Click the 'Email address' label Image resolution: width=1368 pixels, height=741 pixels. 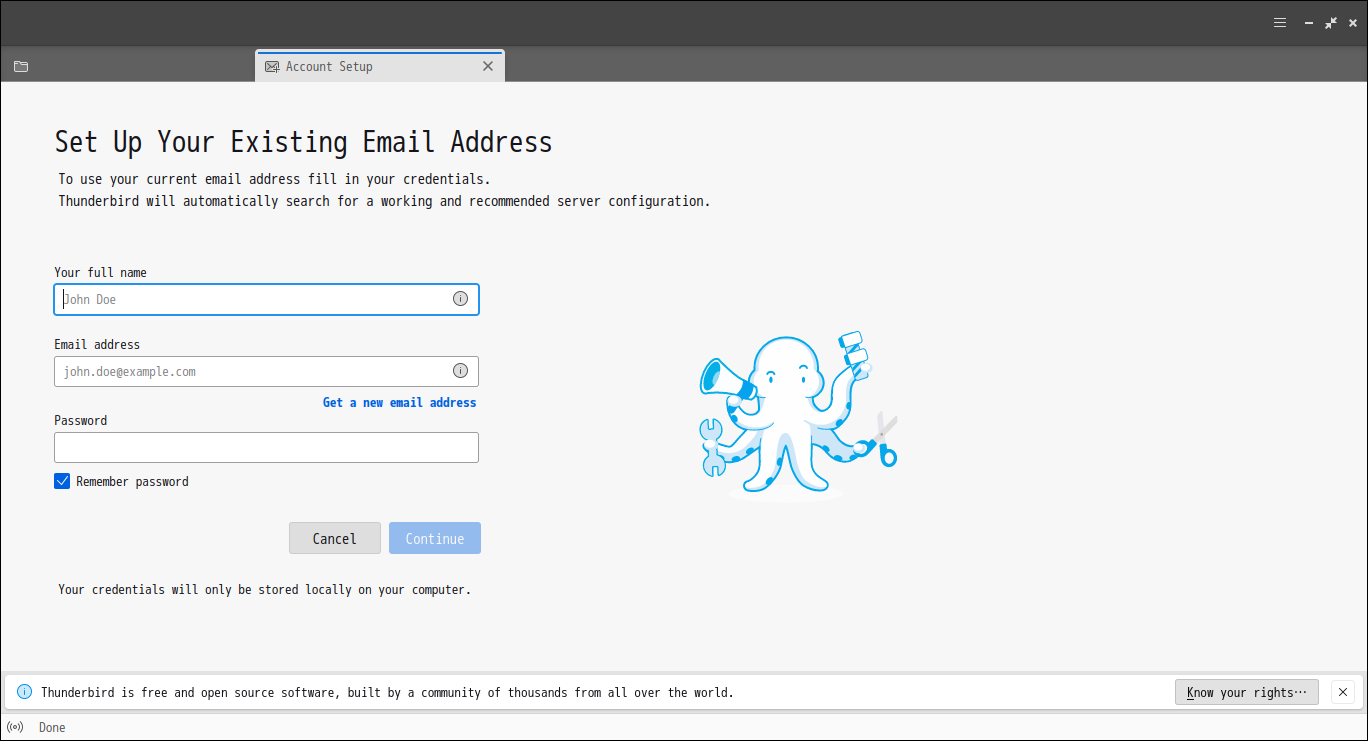97,344
